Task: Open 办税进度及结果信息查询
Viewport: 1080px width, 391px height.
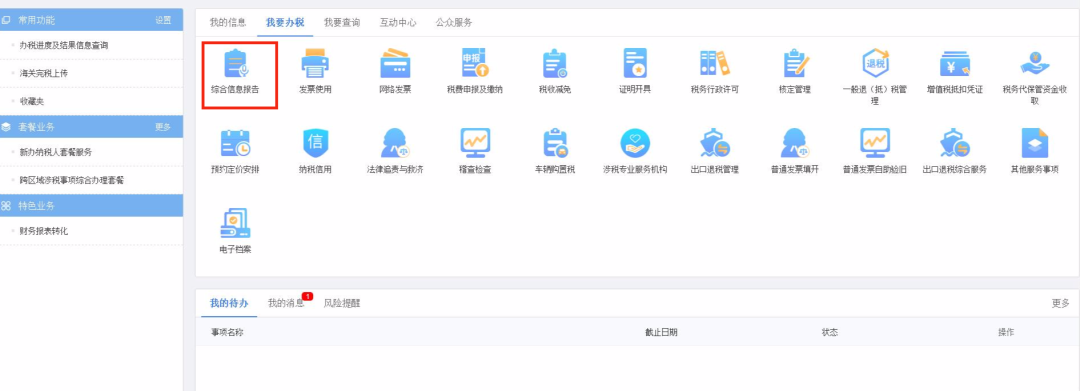Action: point(64,45)
